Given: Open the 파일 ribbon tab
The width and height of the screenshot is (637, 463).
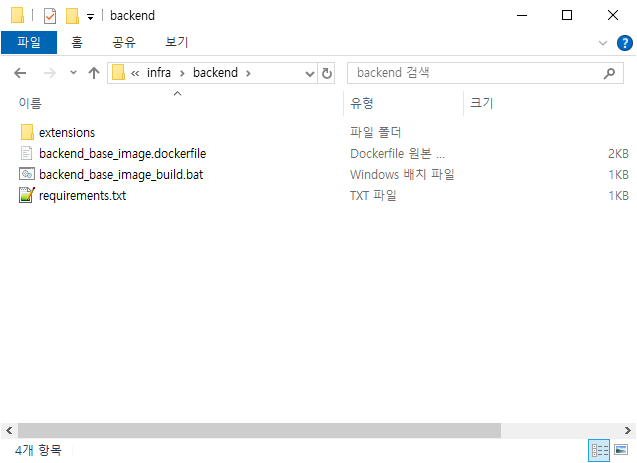Looking at the screenshot, I should (x=29, y=42).
